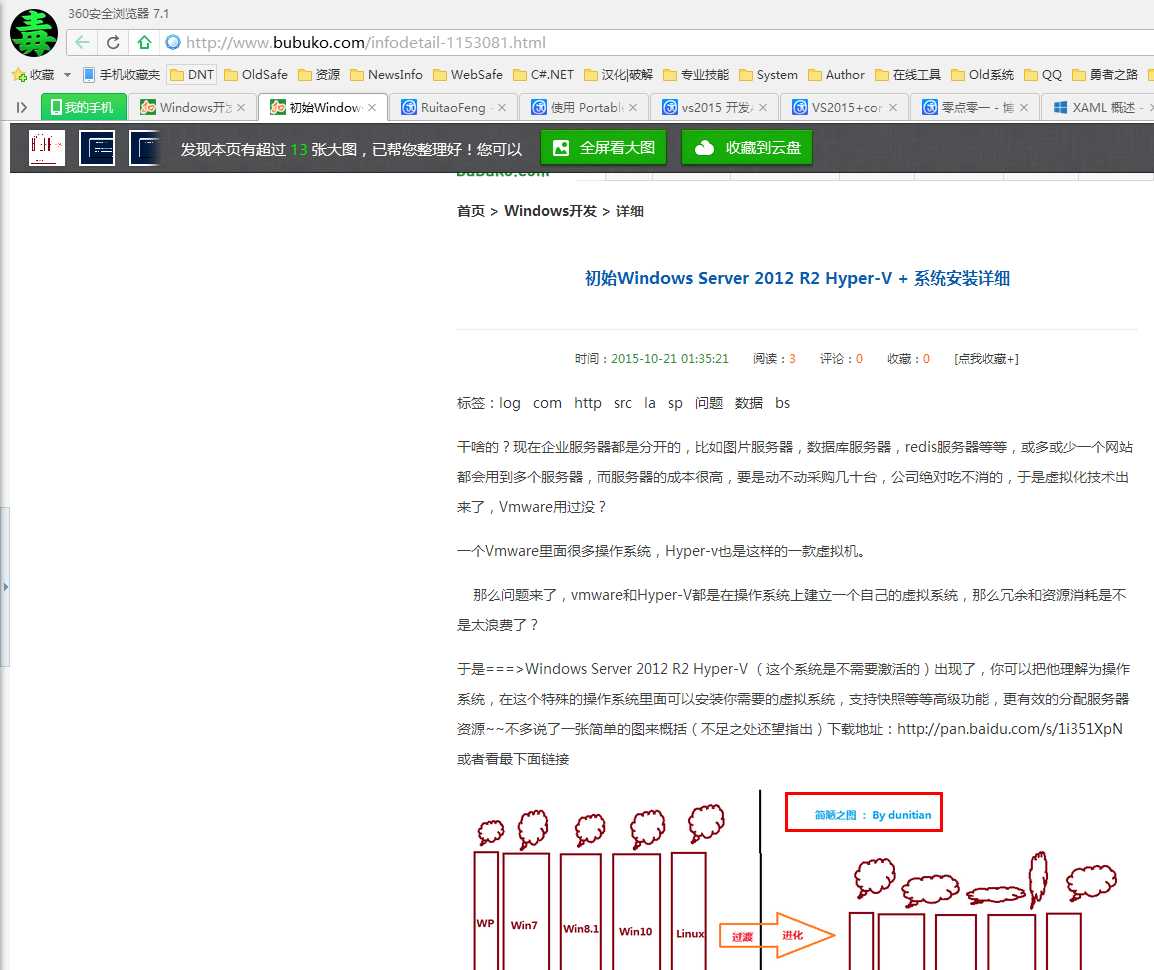Open 手机收藏夹 bookmark
Image resolution: width=1154 pixels, height=970 pixels.
[x=121, y=75]
